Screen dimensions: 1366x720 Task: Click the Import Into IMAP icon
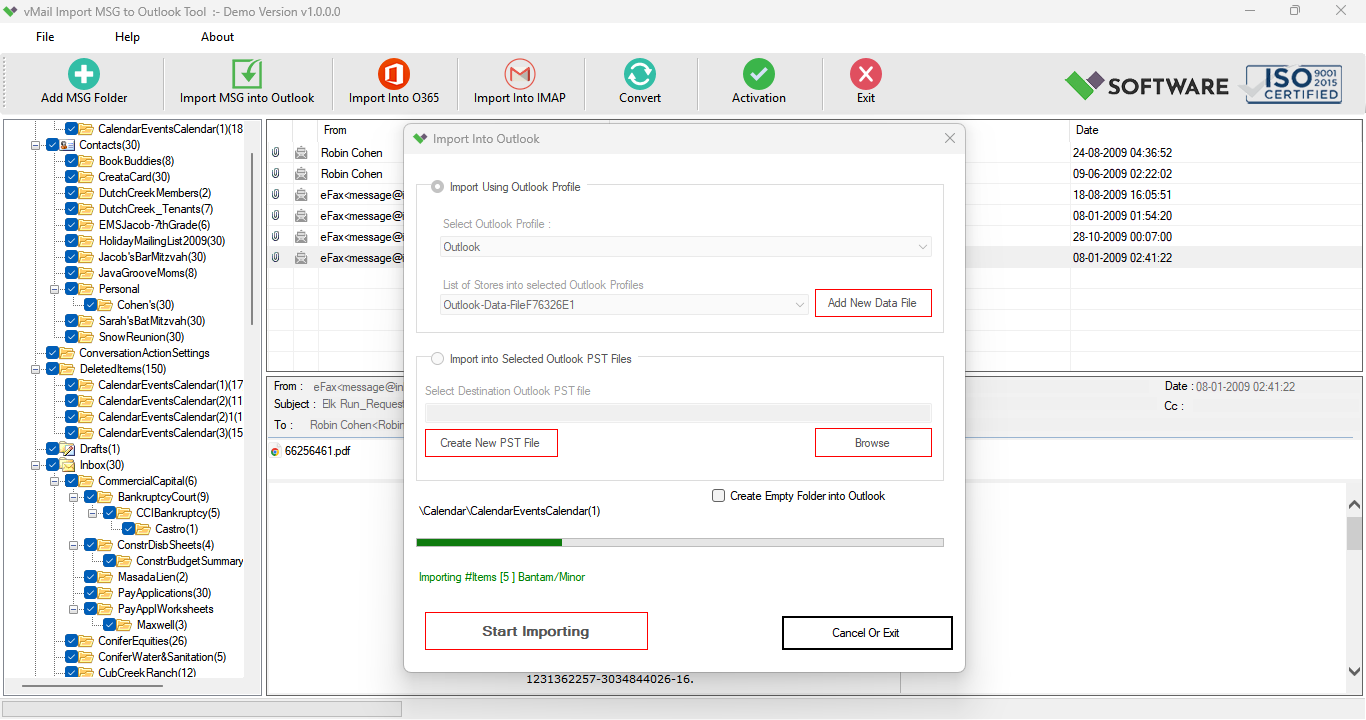[519, 74]
